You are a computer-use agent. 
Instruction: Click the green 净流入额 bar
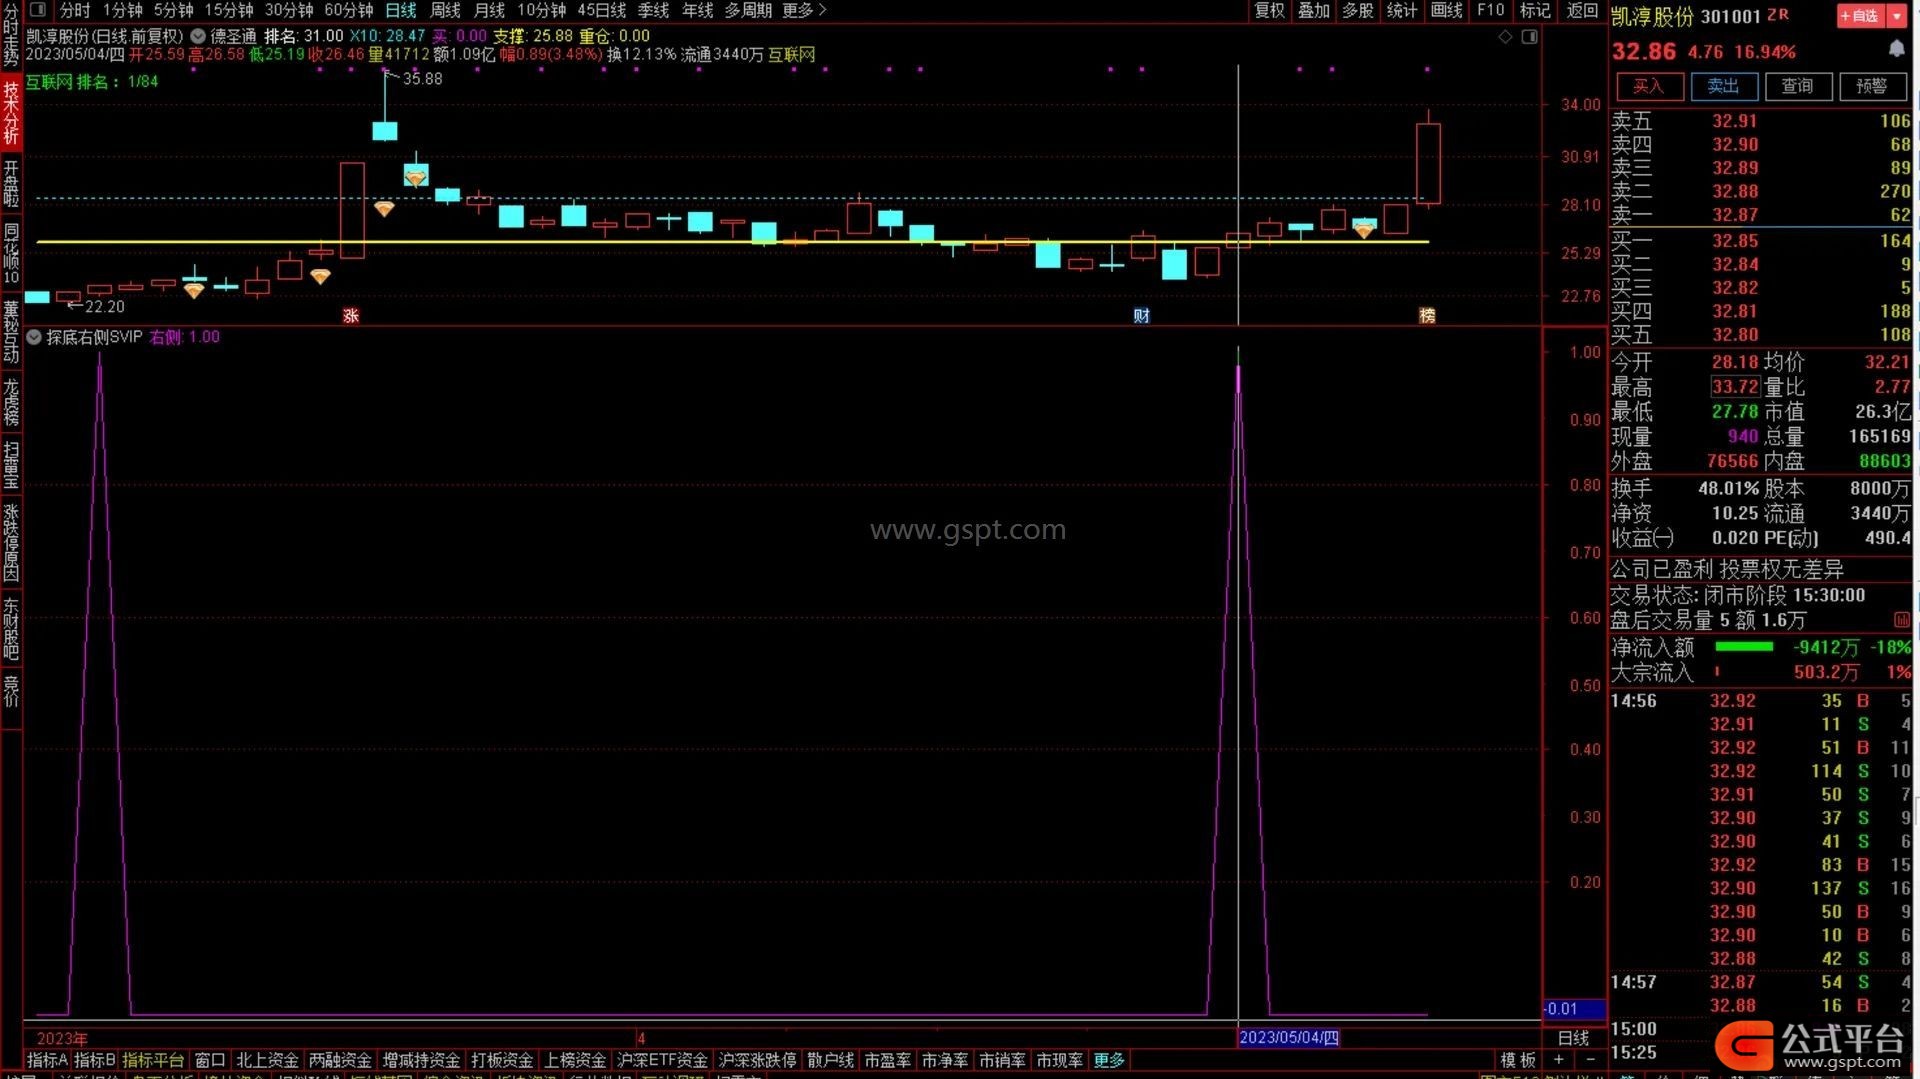[1744, 647]
